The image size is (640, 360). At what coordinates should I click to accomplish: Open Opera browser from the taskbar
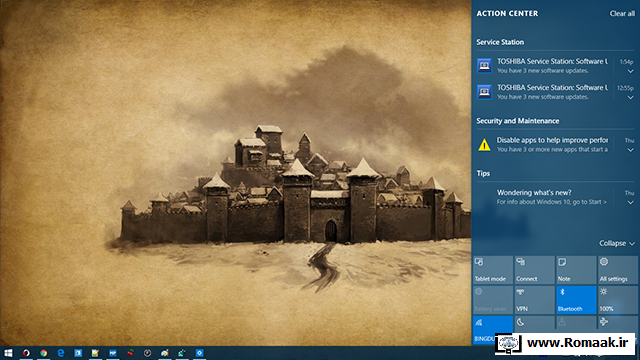pyautogui.click(x=26, y=353)
